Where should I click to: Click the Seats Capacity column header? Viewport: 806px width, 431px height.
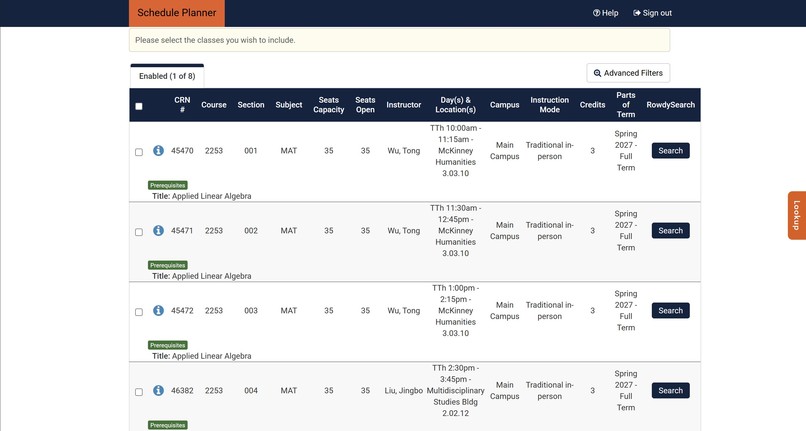pos(328,104)
